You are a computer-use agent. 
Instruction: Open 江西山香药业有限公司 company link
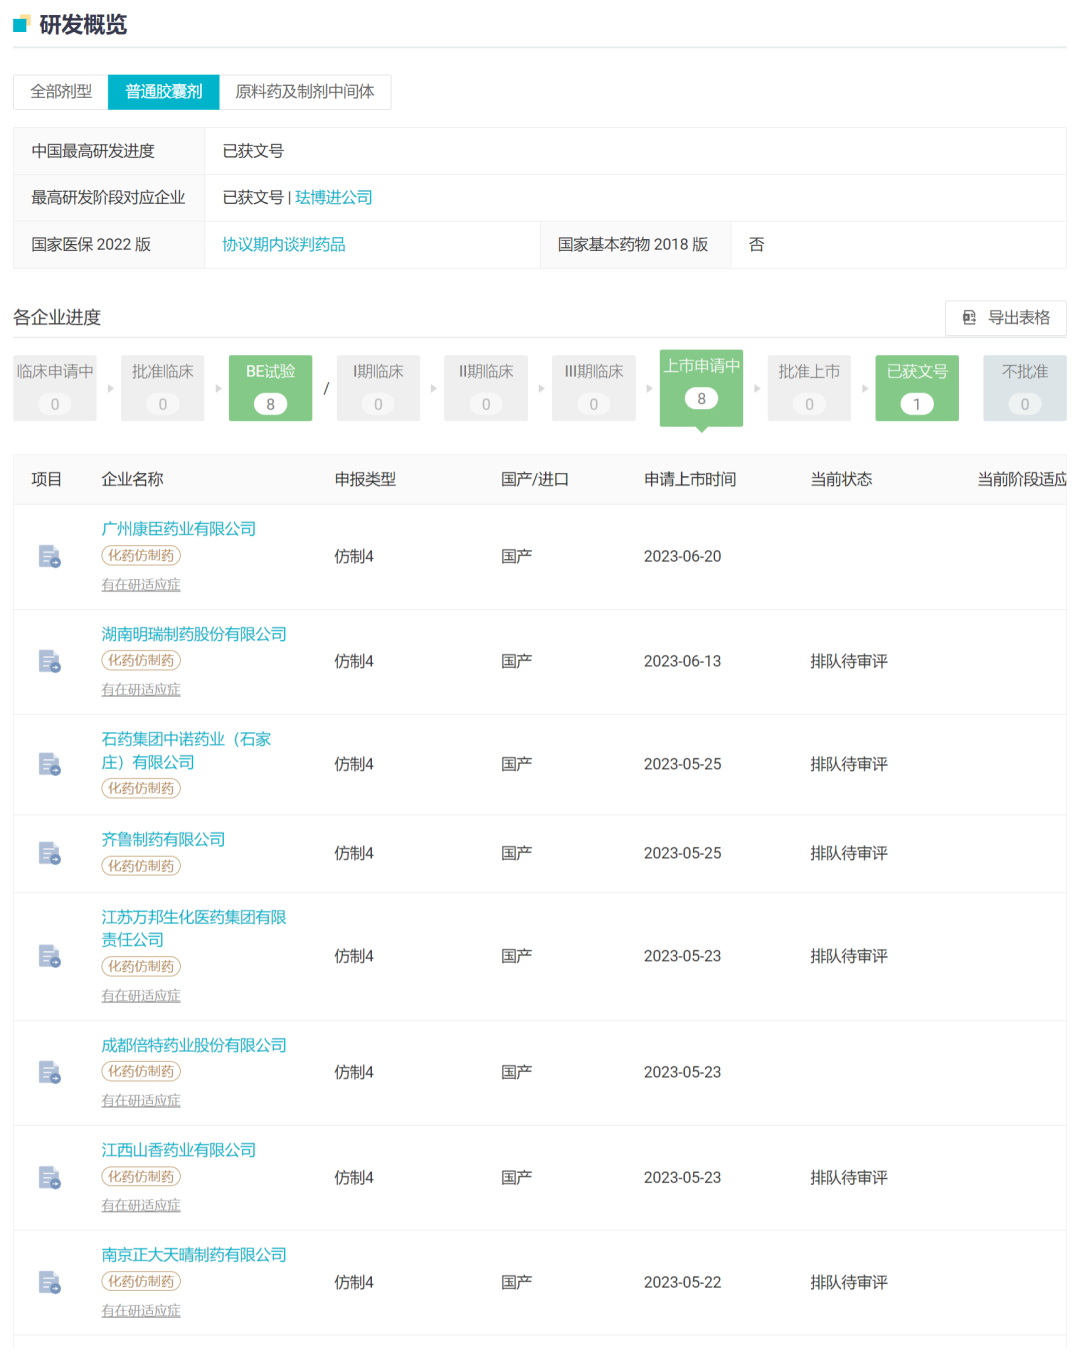click(179, 1150)
